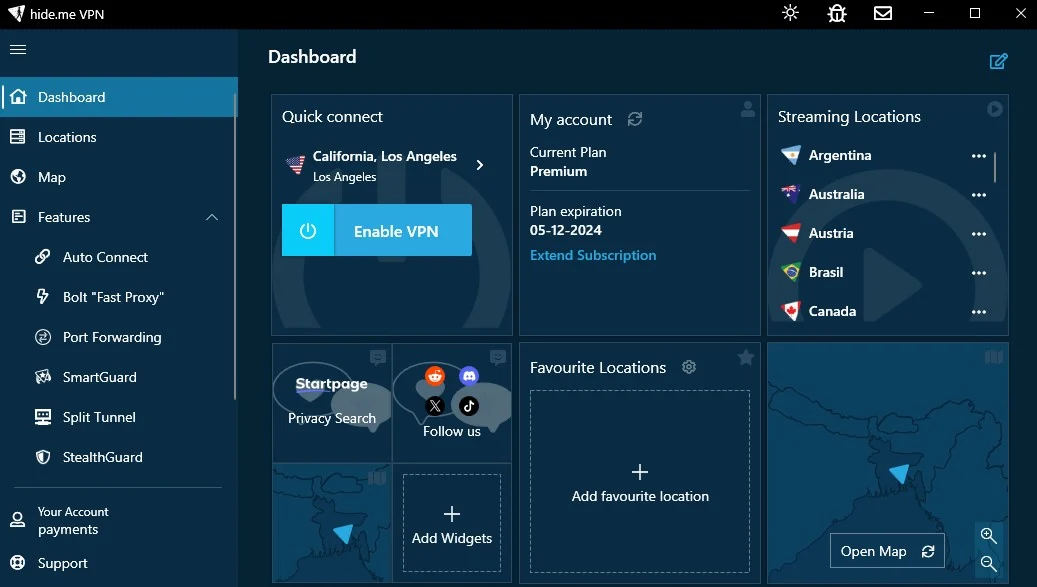Select Australia streaming location

click(x=837, y=194)
